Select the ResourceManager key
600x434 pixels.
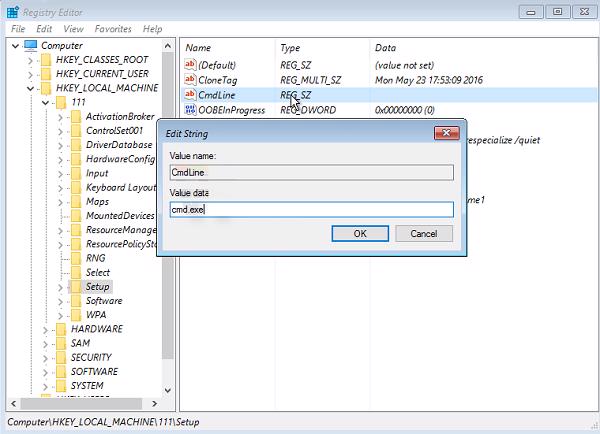tap(121, 230)
